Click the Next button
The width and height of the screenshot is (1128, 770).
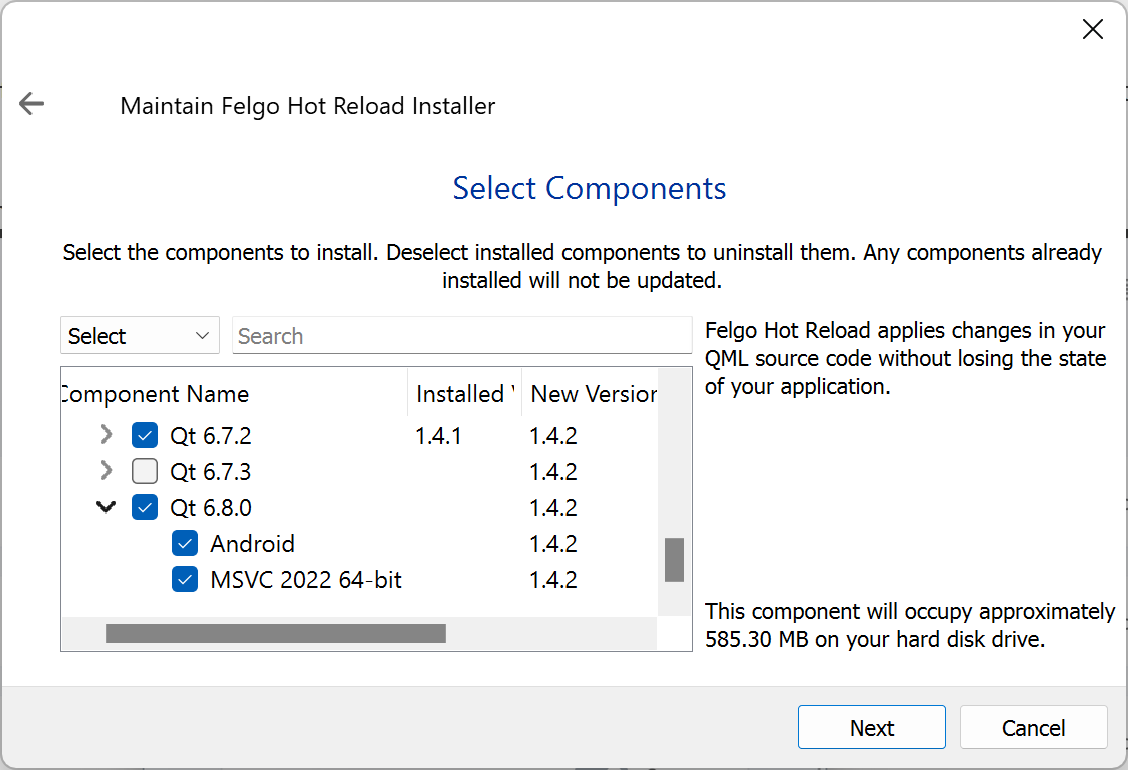pos(871,727)
